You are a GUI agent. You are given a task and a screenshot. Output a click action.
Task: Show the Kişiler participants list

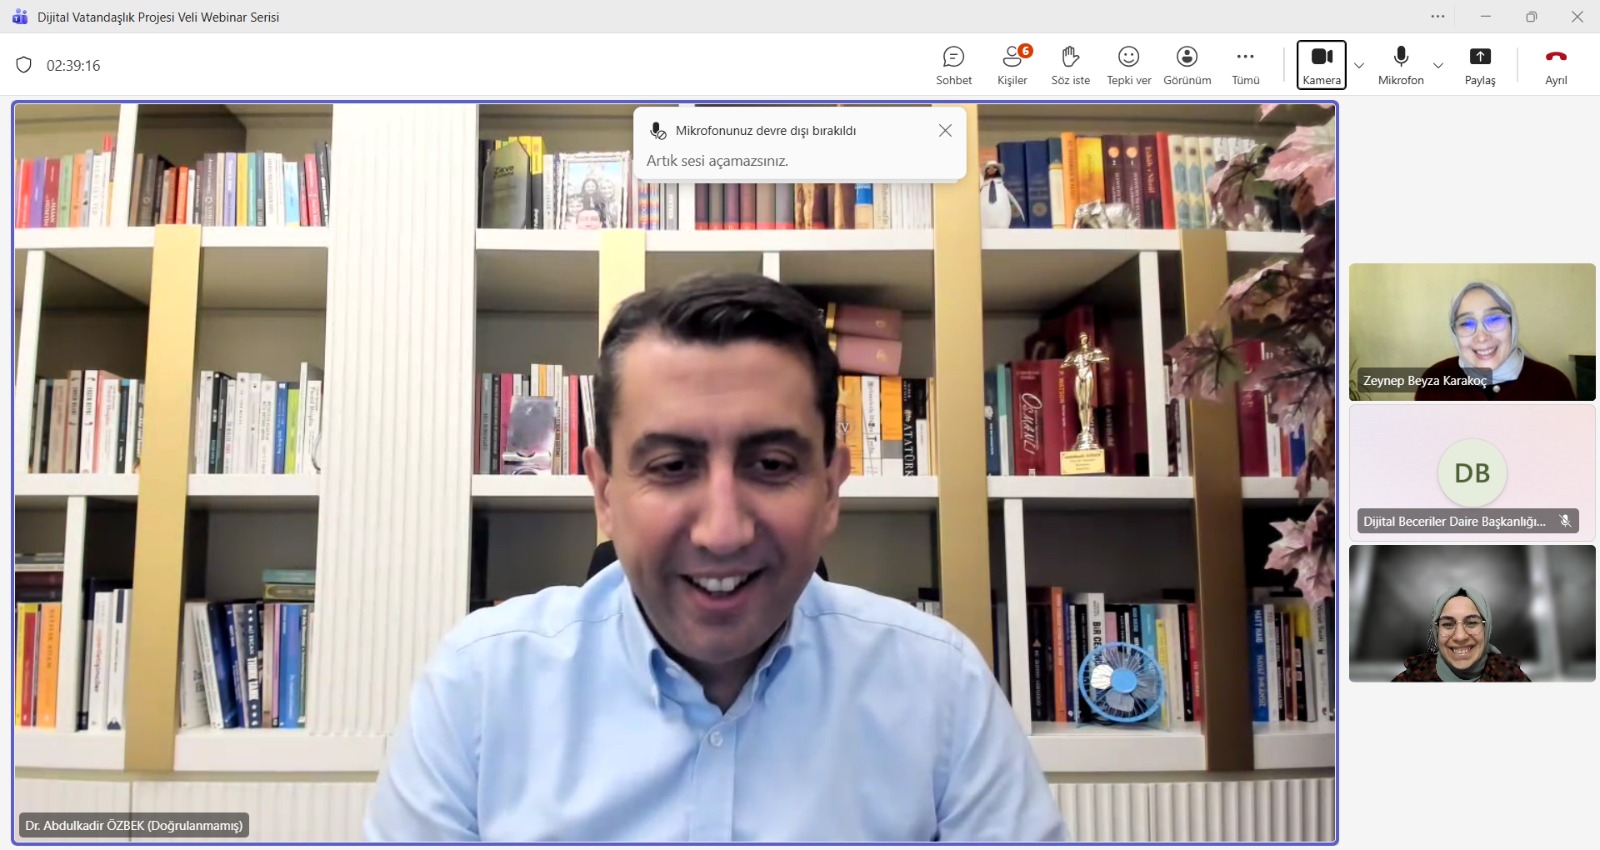1012,65
